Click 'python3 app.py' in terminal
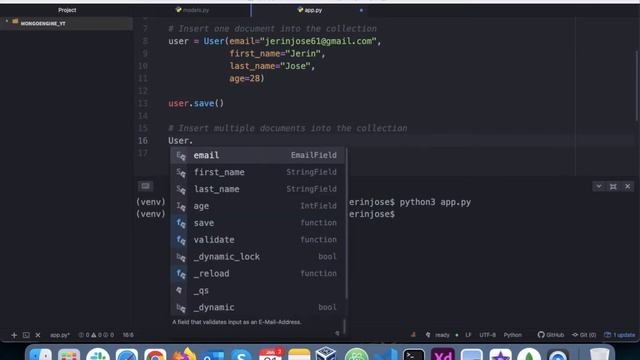 click(435, 202)
